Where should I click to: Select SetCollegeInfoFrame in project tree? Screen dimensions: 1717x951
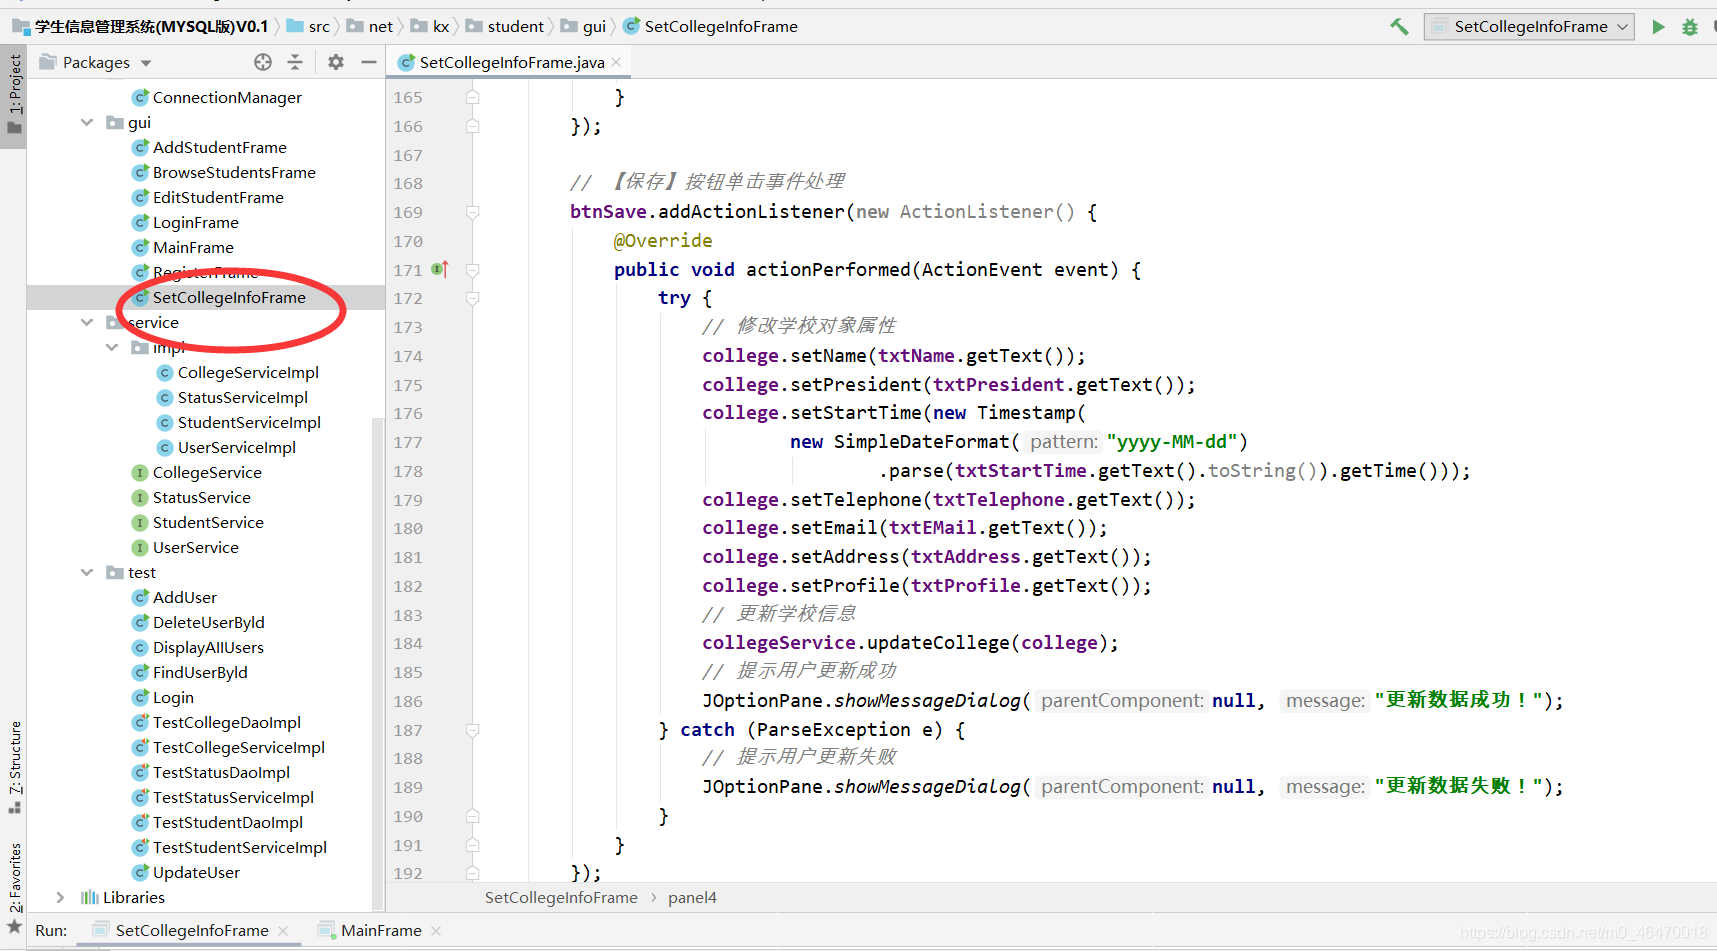pos(229,297)
